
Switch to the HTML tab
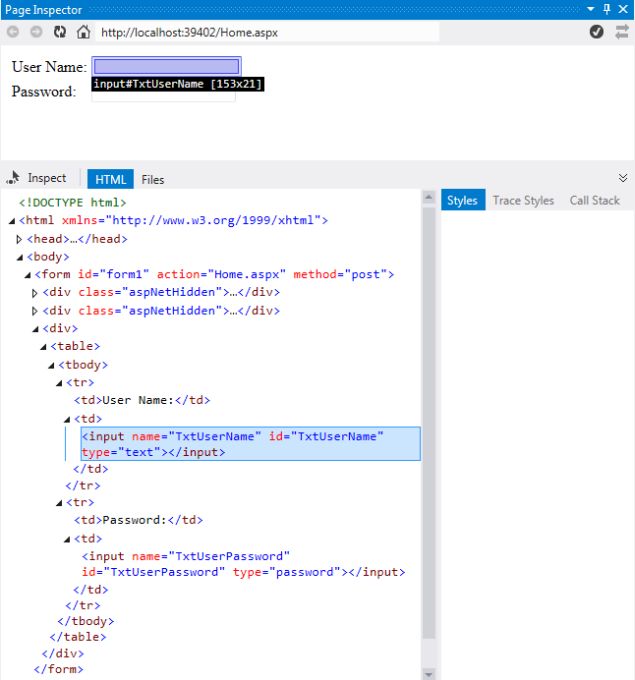pos(110,179)
